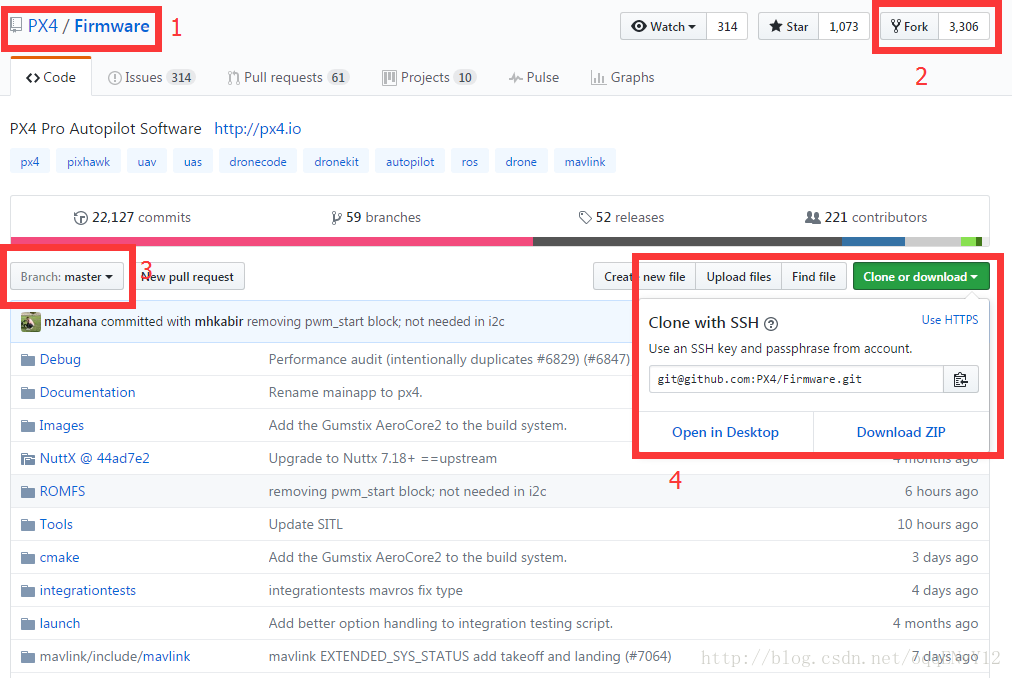The image size is (1012, 678).
Task: Select the drone topic tag
Action: [x=521, y=161]
